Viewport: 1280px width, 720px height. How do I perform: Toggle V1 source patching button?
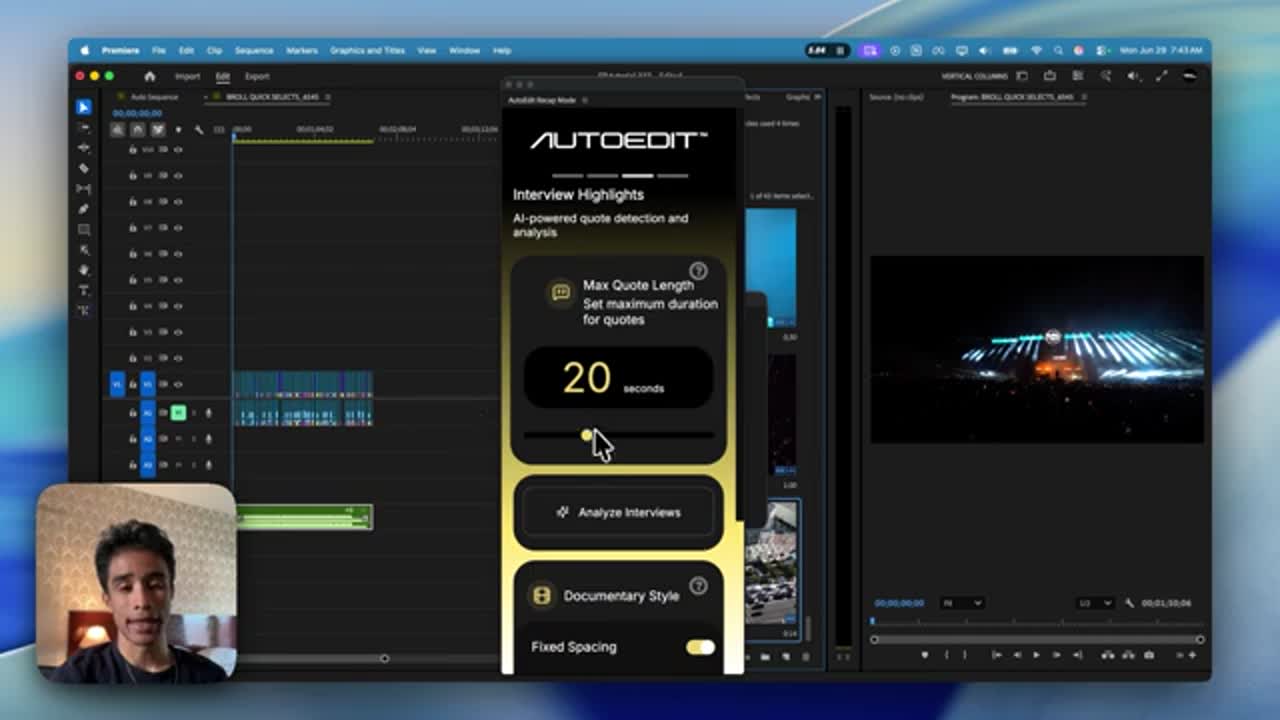coord(117,384)
